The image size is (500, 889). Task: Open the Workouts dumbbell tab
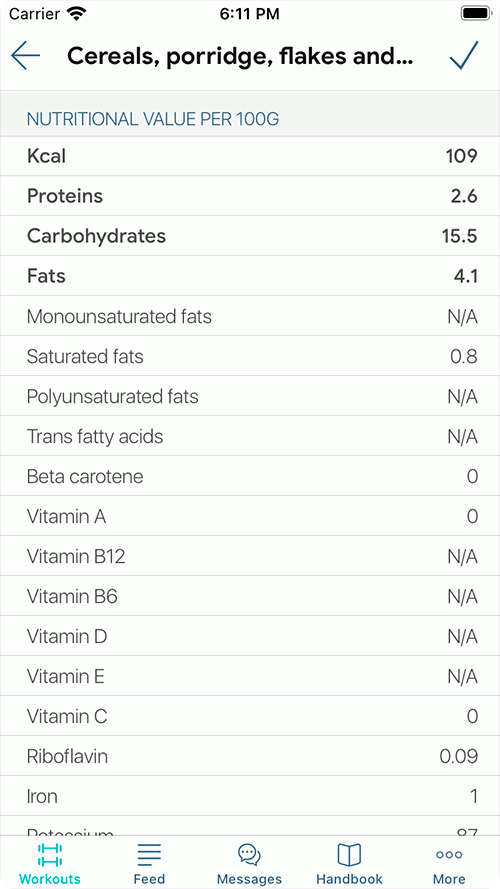tap(50, 854)
